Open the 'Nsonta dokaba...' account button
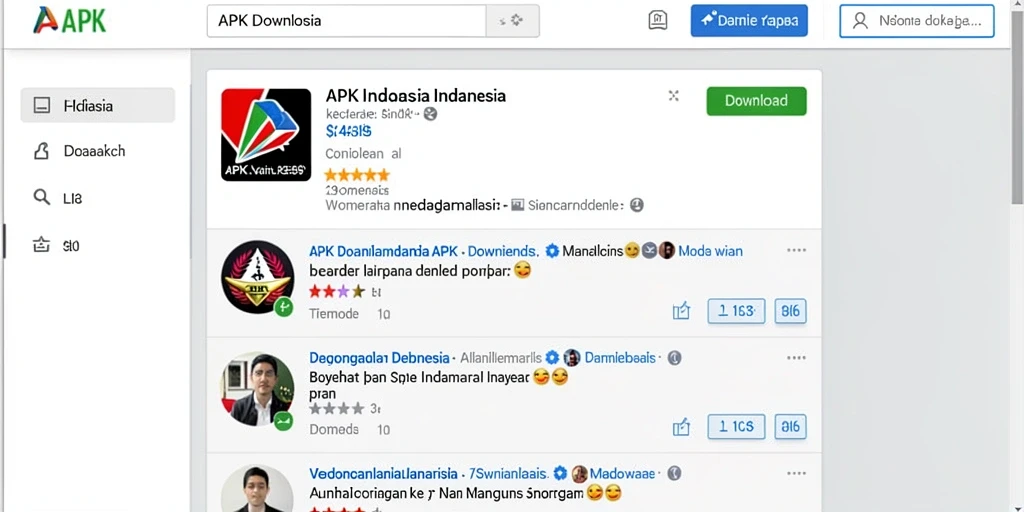The height and width of the screenshot is (512, 1024). 917,21
